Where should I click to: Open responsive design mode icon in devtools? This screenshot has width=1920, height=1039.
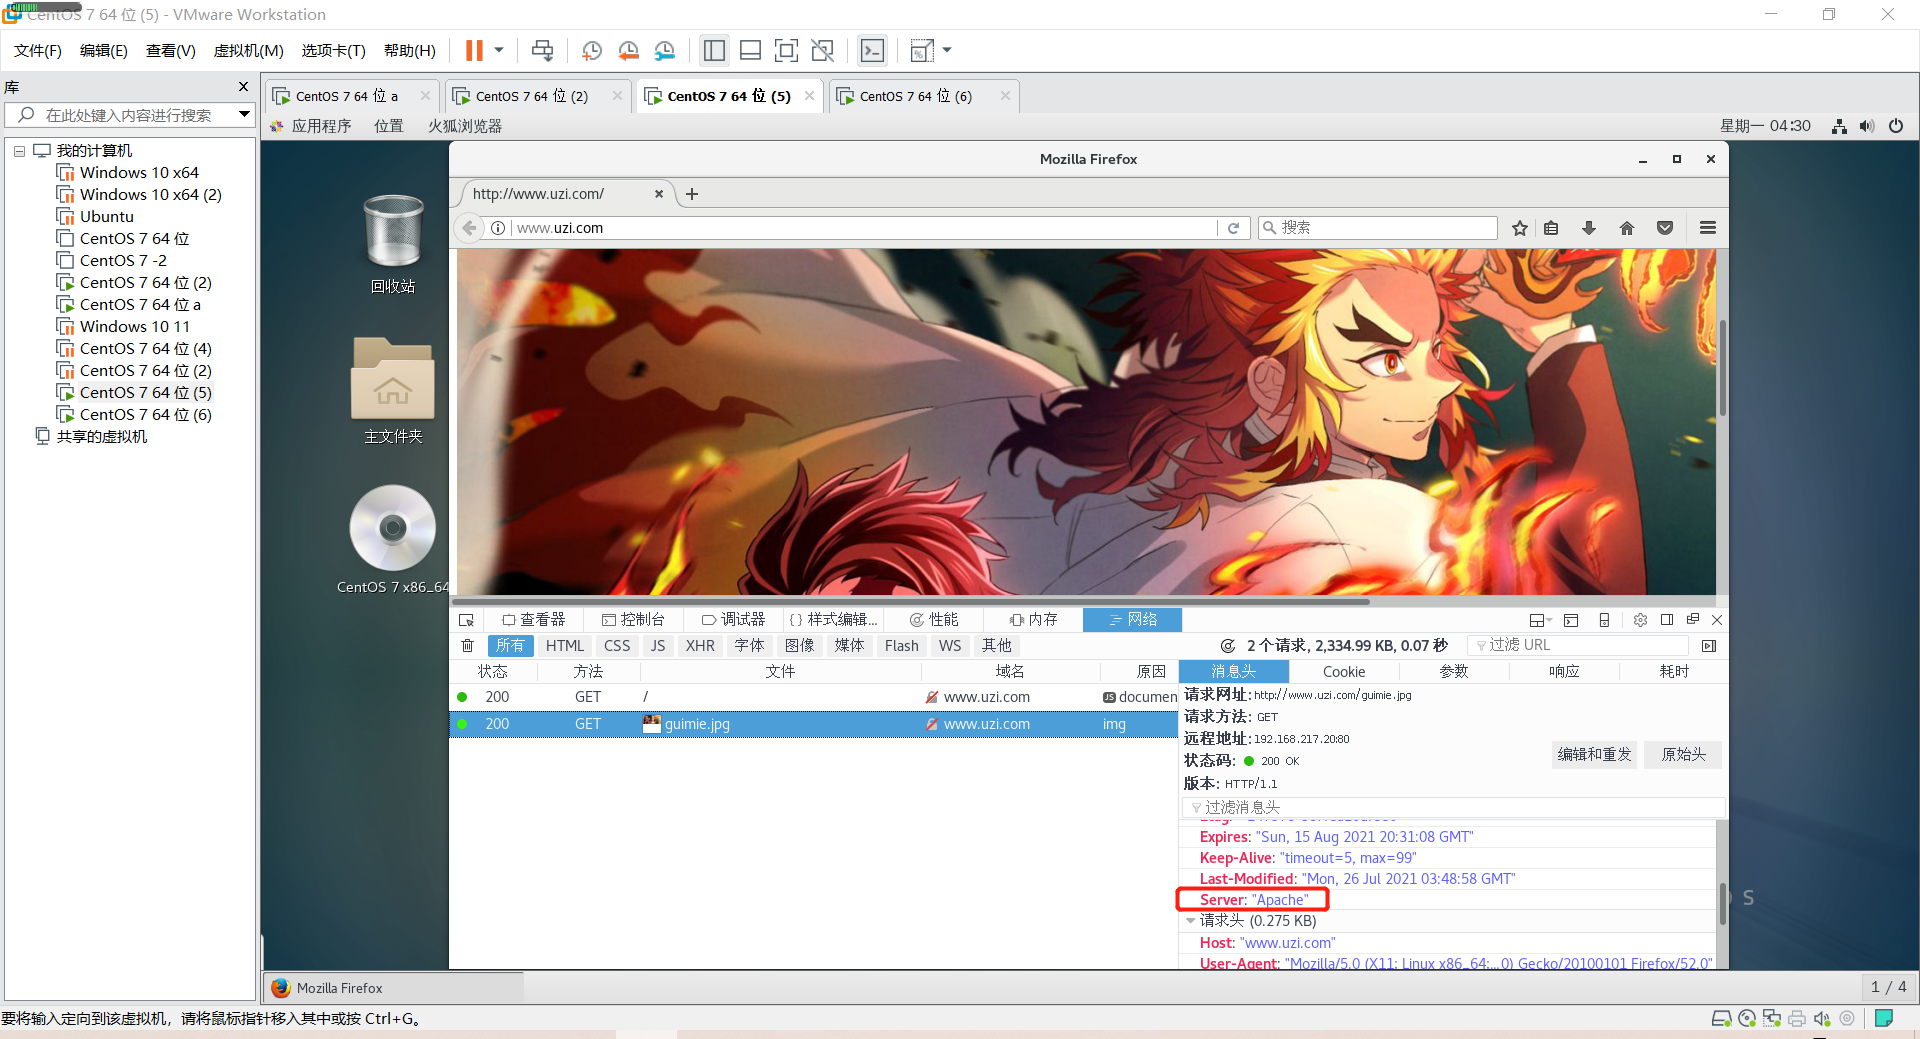(1604, 620)
